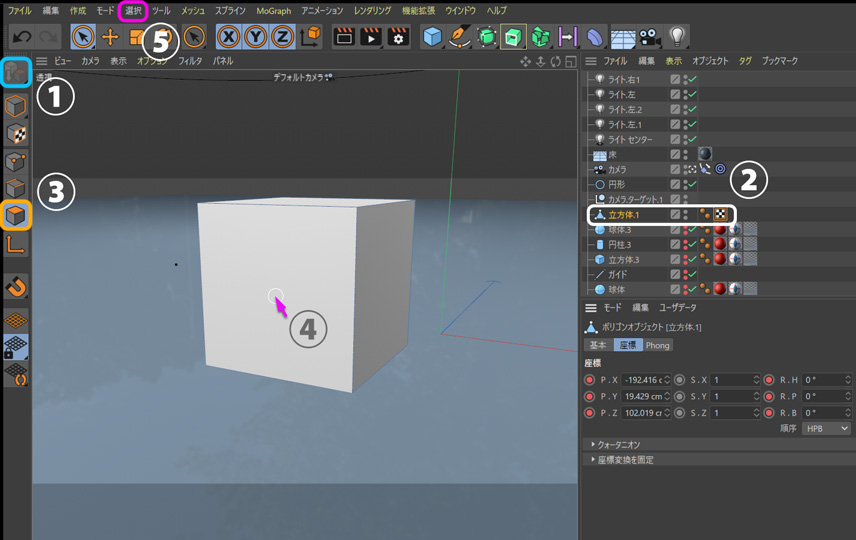Viewport: 856px width, 540px height.
Task: Click the red material sphere tag on 円柱.3
Action: click(x=719, y=244)
